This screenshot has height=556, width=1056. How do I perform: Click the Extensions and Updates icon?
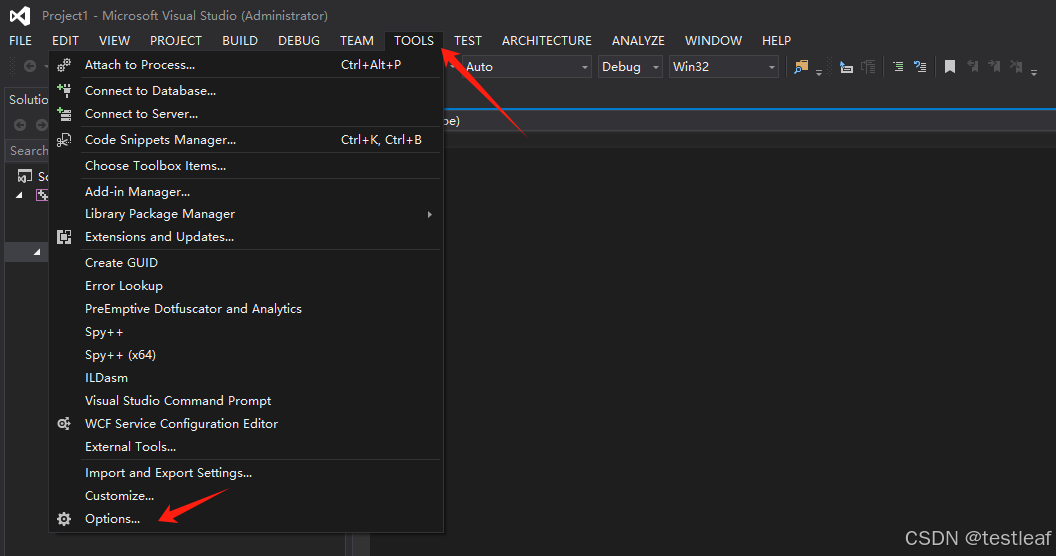point(64,237)
